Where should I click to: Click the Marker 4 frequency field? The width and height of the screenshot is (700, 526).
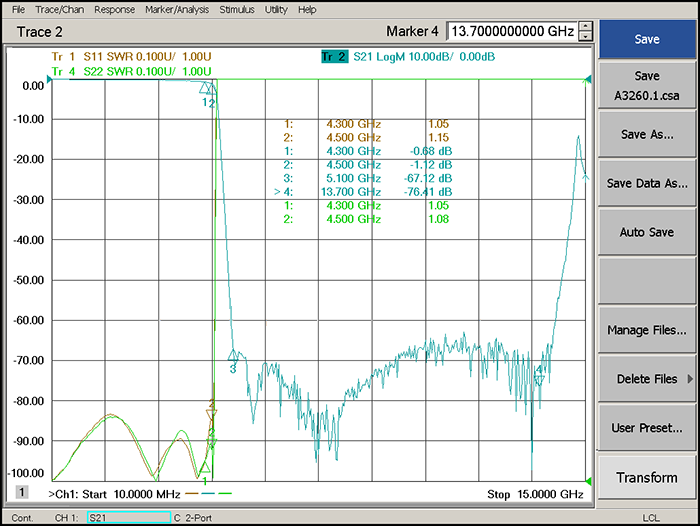[x=512, y=31]
